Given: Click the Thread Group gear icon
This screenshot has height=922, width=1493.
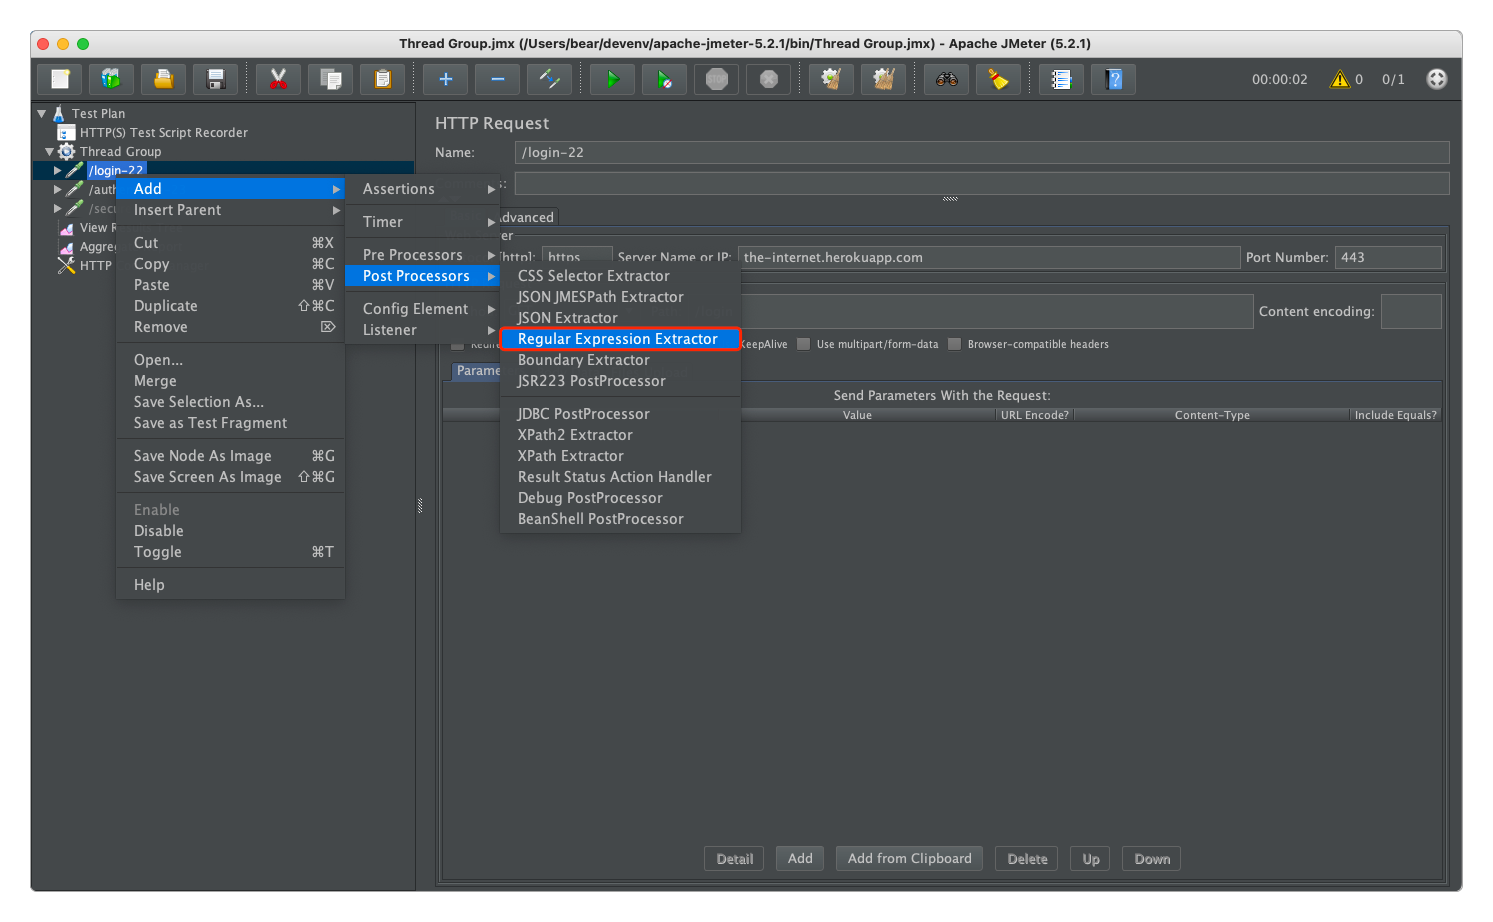Looking at the screenshot, I should pos(66,151).
